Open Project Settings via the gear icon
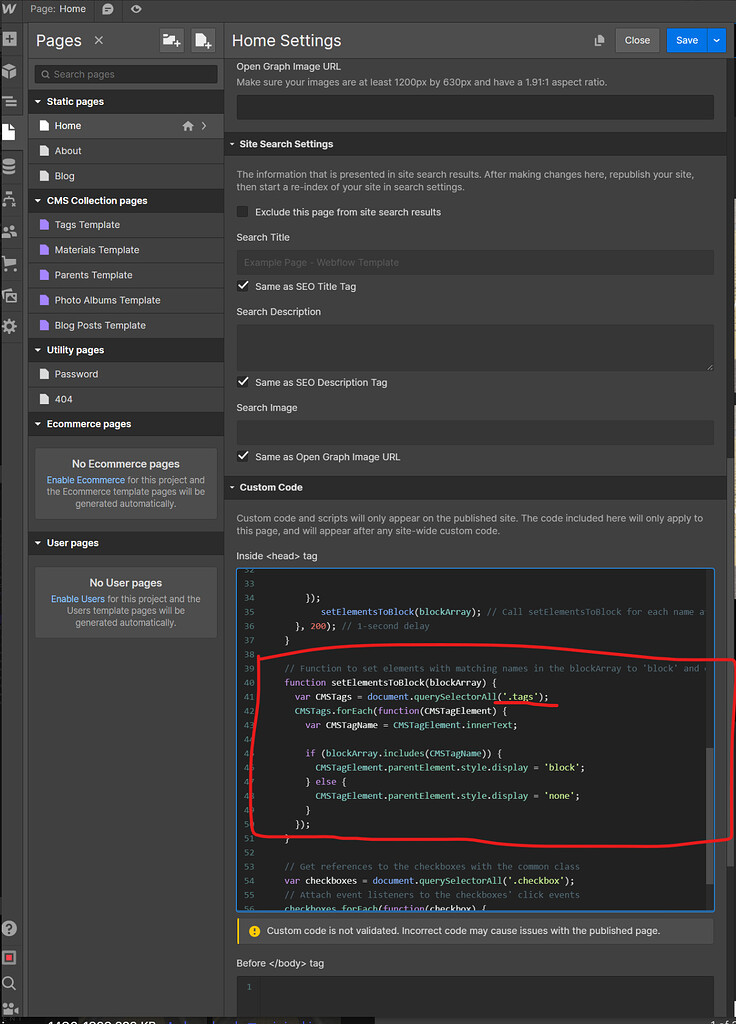This screenshot has width=736, height=1024. (x=11, y=323)
